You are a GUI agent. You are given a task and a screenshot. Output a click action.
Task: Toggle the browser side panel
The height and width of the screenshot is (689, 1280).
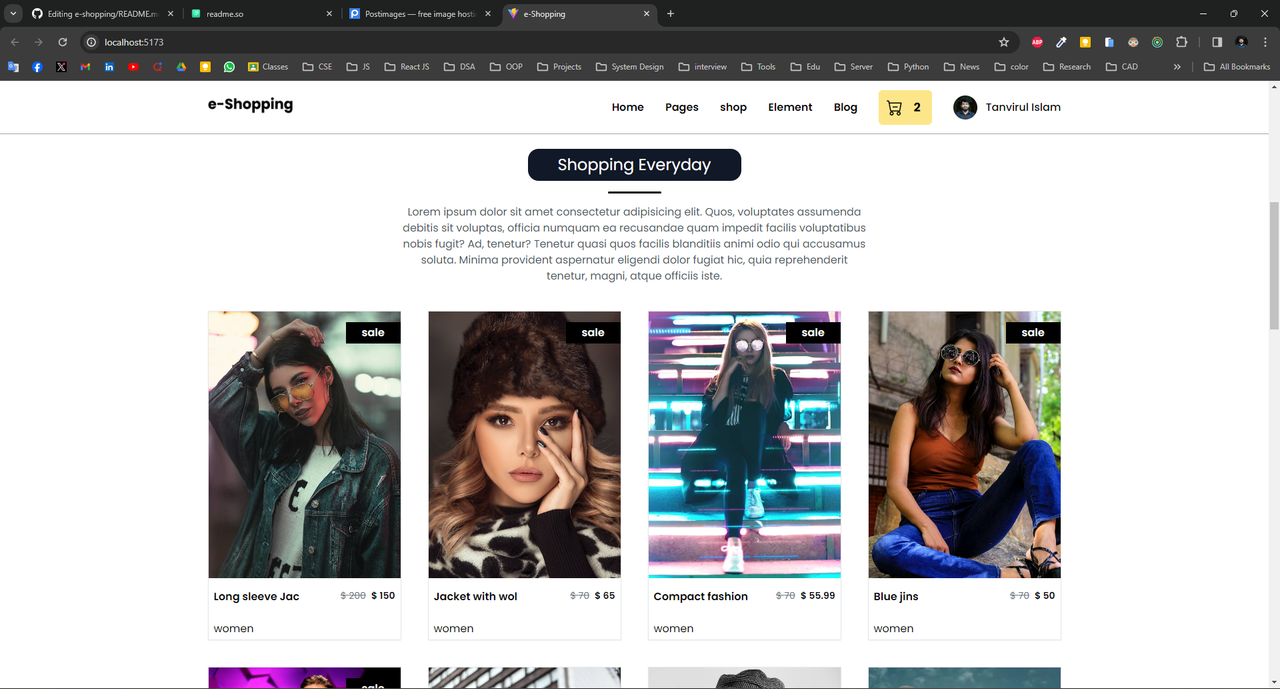[1217, 42]
